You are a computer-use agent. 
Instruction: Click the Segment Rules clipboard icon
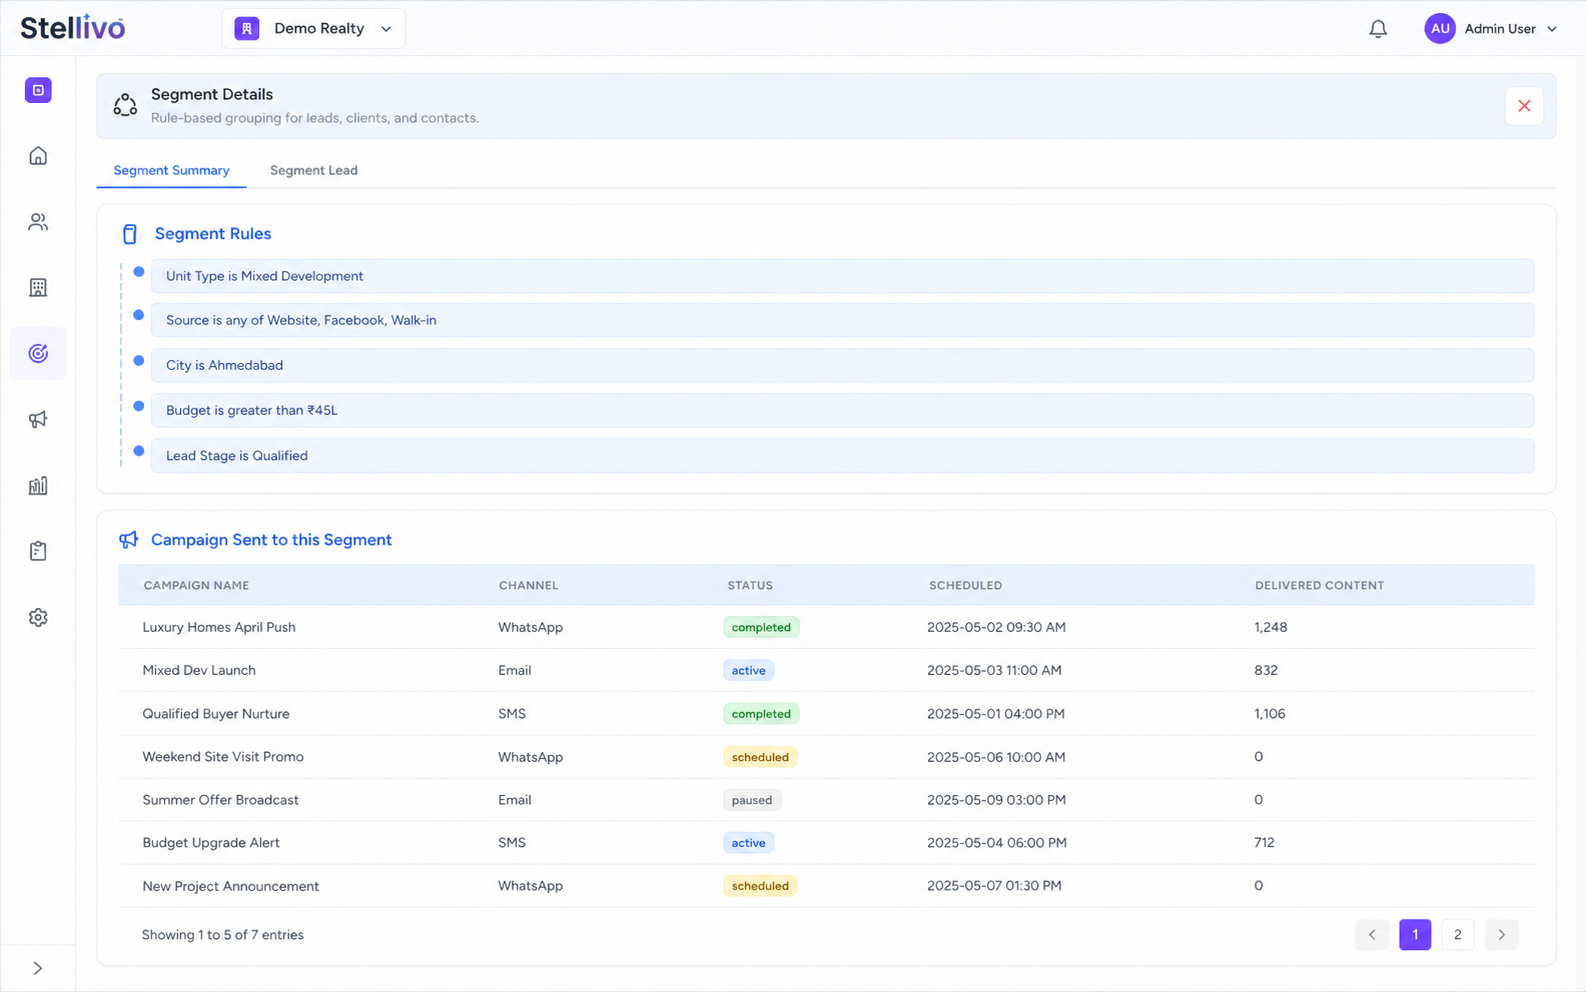coord(130,234)
